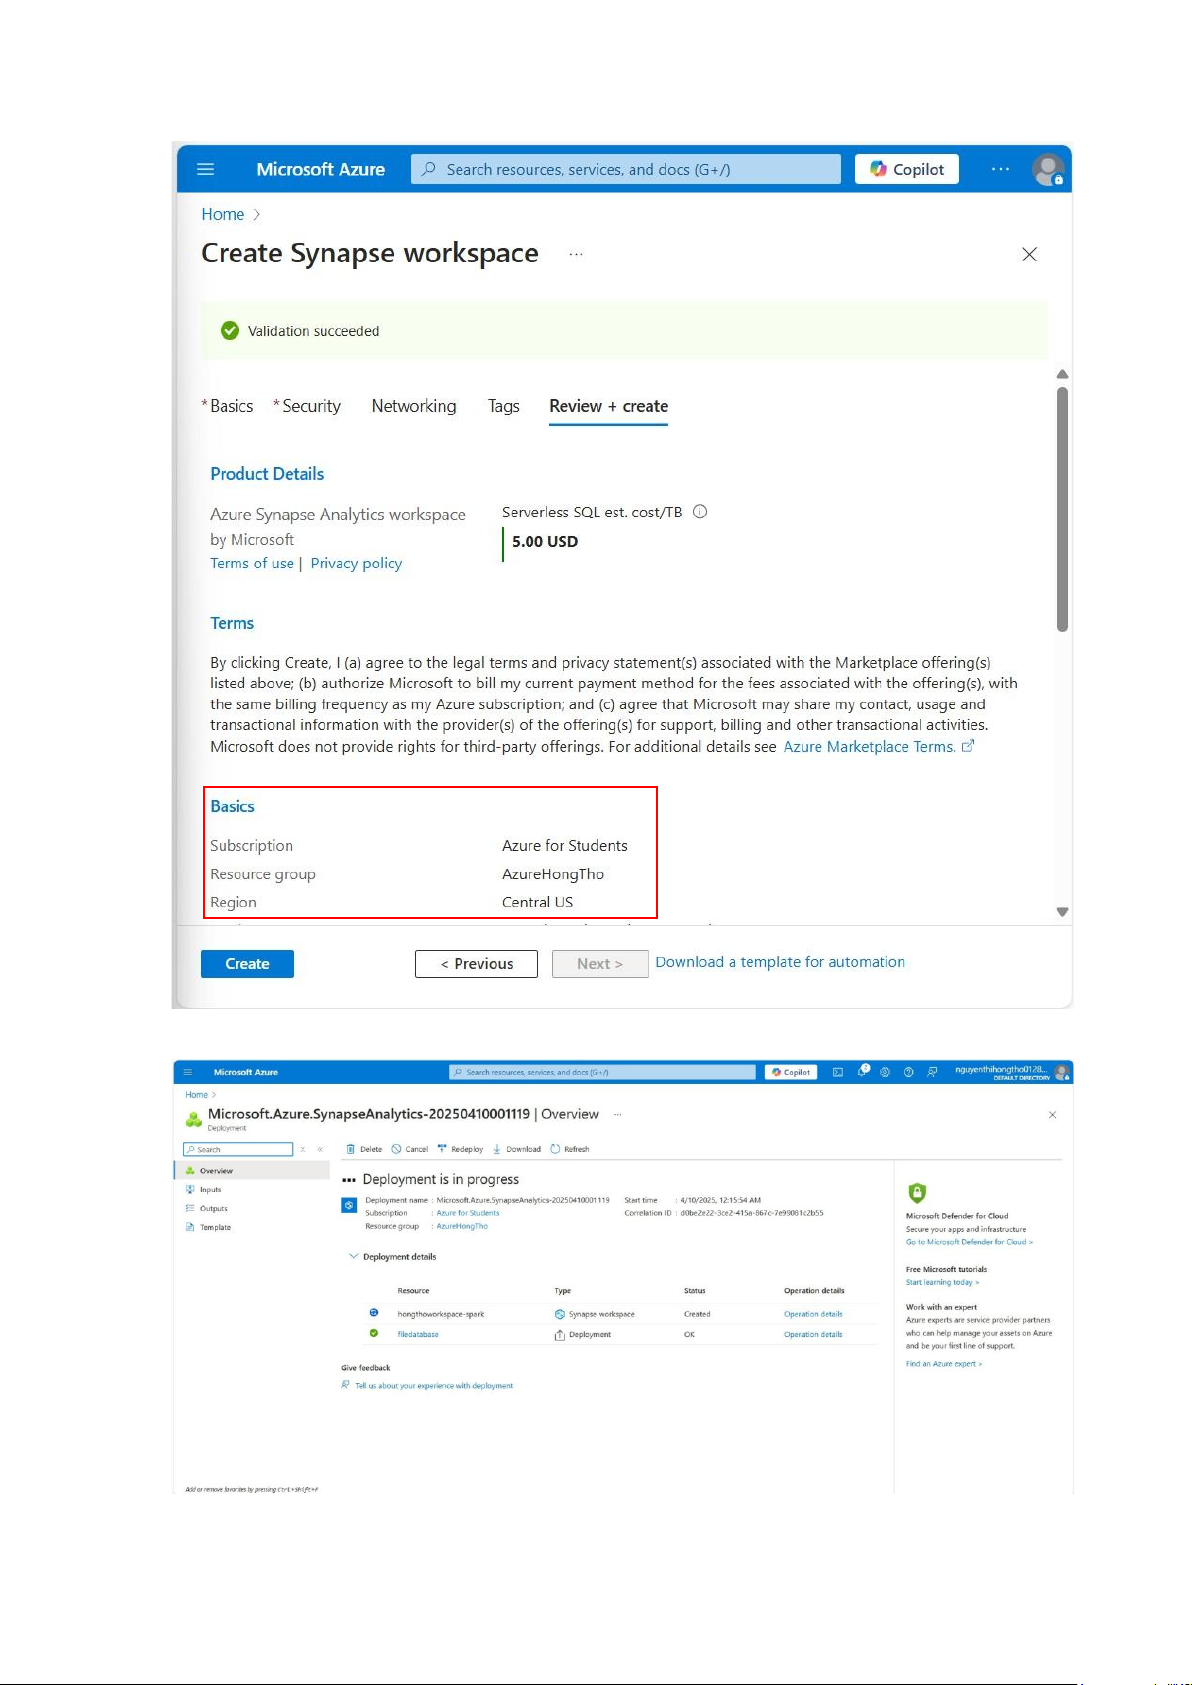This screenshot has width=1192, height=1685.
Task: Click the Download toolbar button
Action: pyautogui.click(x=517, y=1150)
